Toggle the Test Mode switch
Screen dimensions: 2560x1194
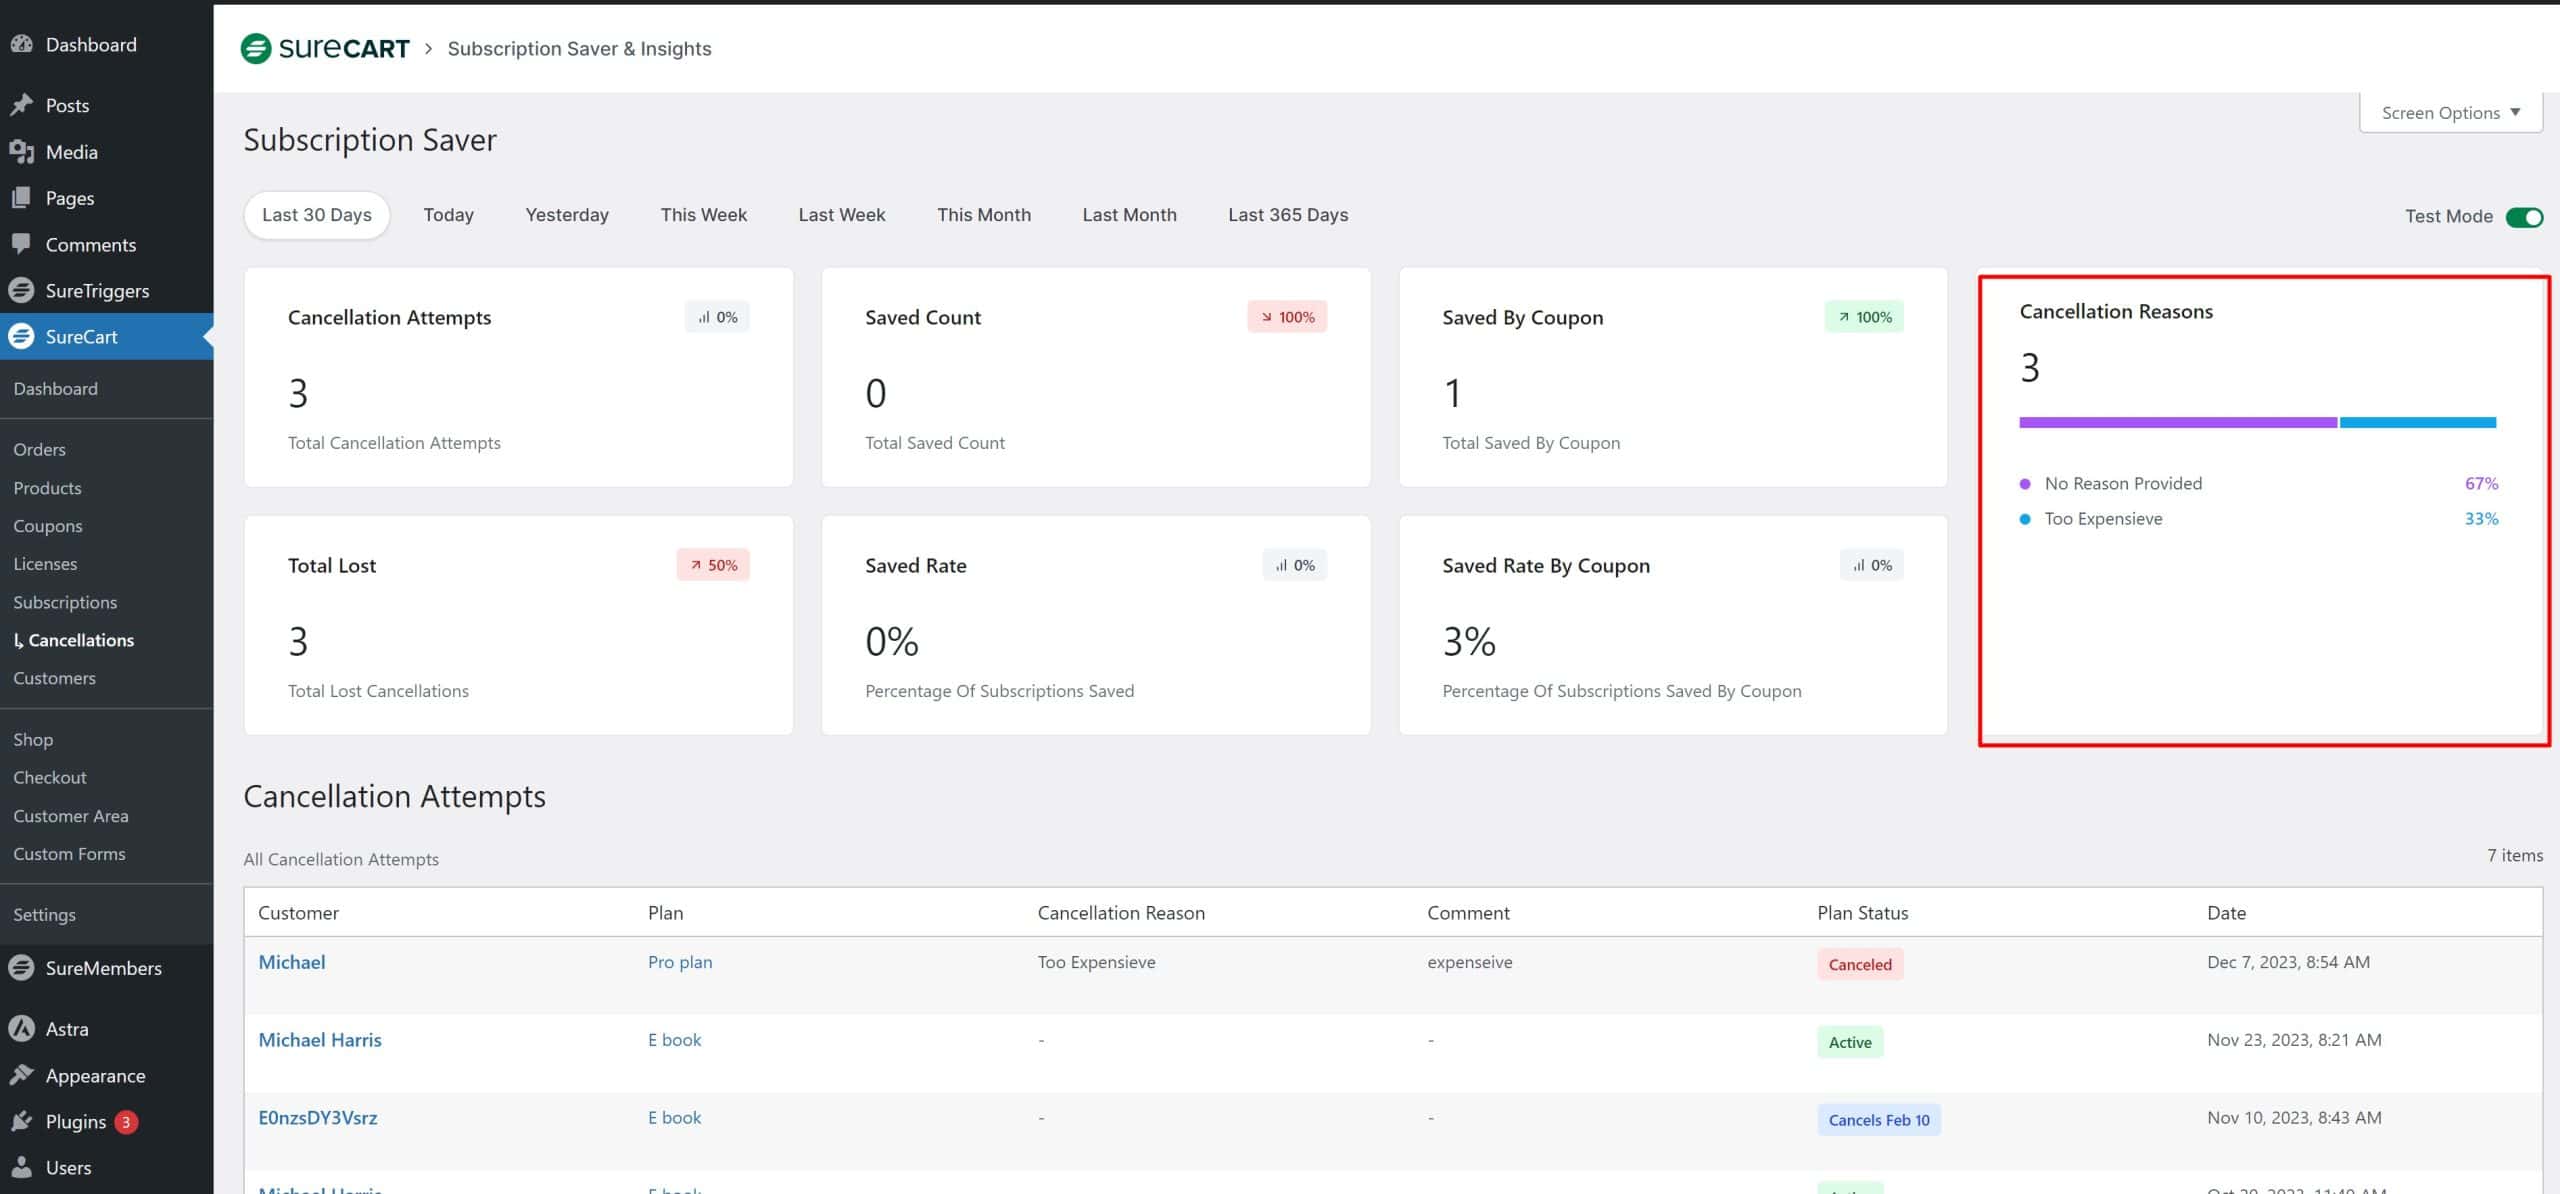[x=2523, y=217]
